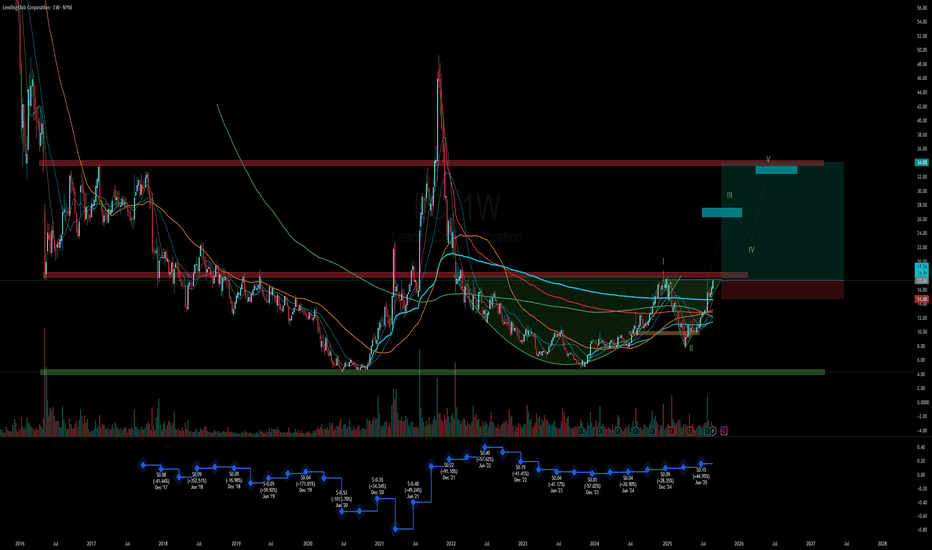Click the -0.60 label on the EPS pane scale
This screenshot has height=550, width=932.
click(x=921, y=516)
